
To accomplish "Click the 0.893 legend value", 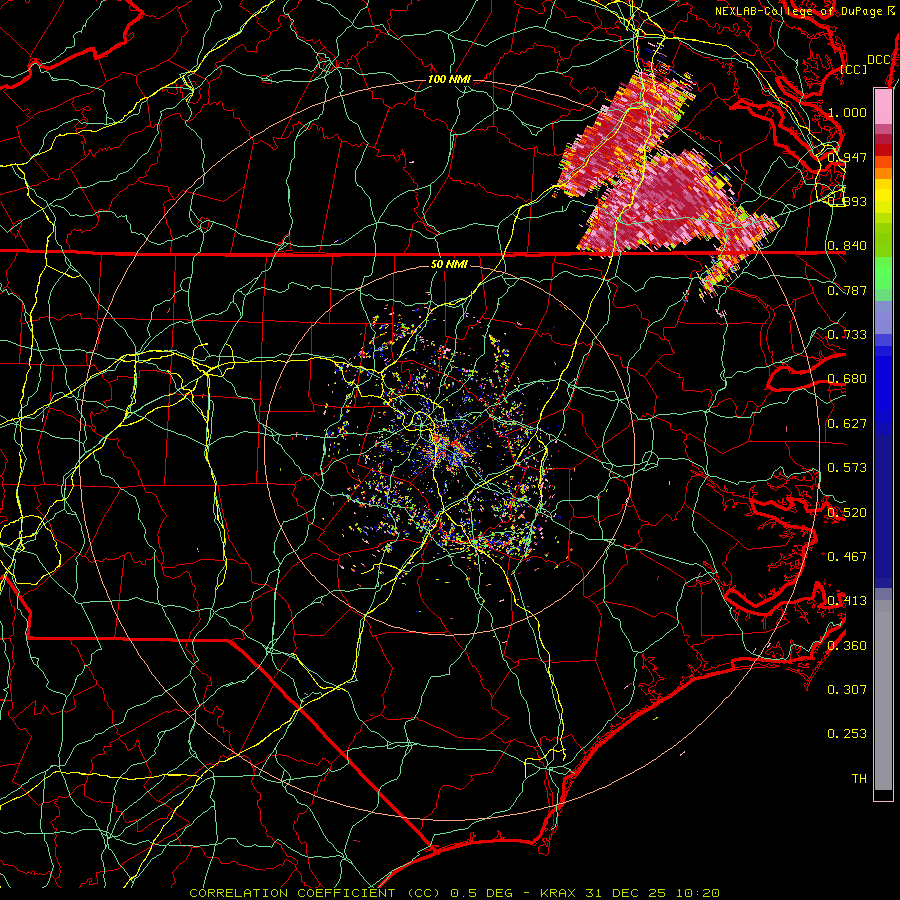I will 847,201.
